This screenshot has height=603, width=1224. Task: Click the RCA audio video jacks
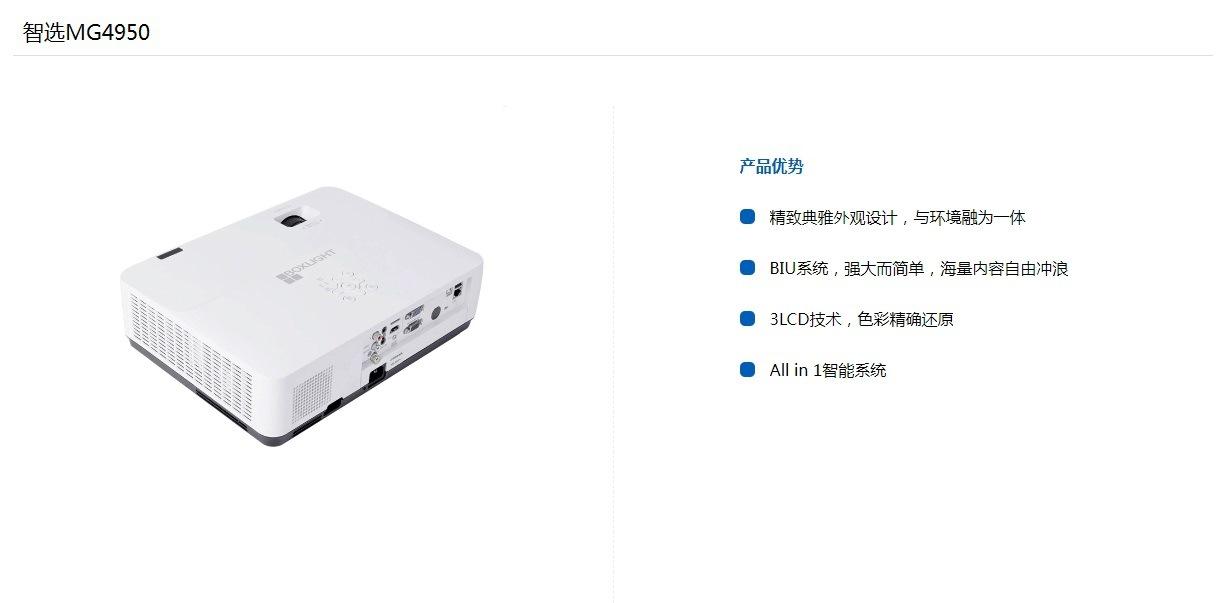(x=376, y=346)
